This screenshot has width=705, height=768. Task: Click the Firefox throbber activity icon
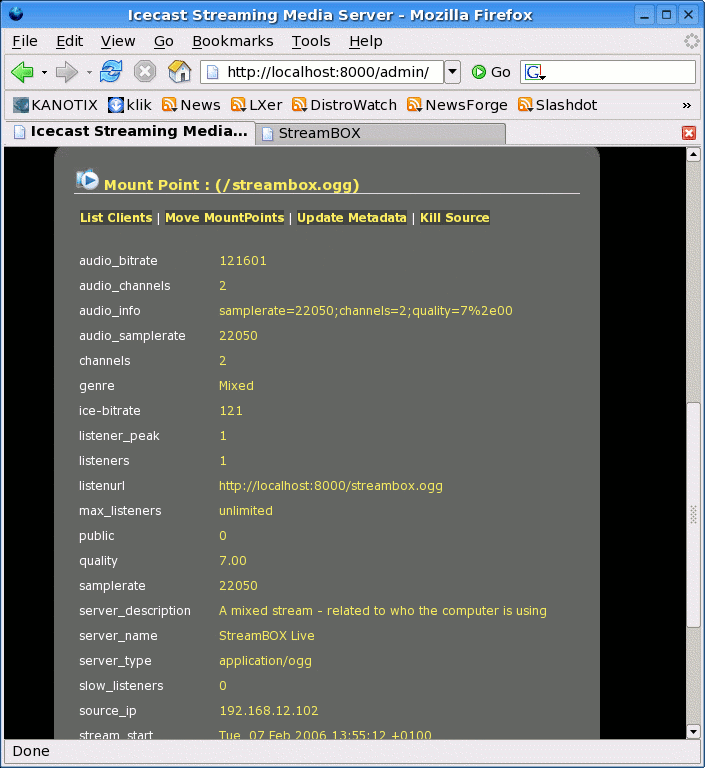click(x=691, y=41)
